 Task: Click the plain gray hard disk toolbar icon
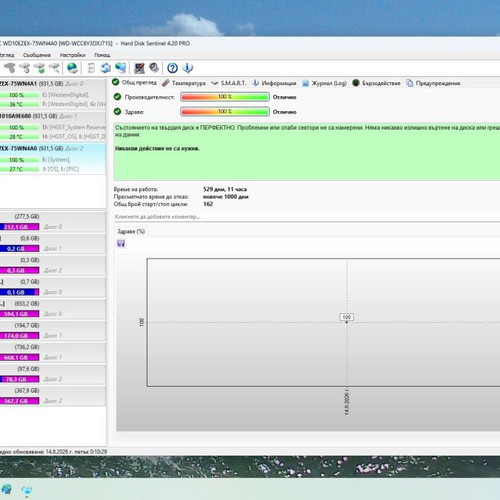click(x=10, y=68)
